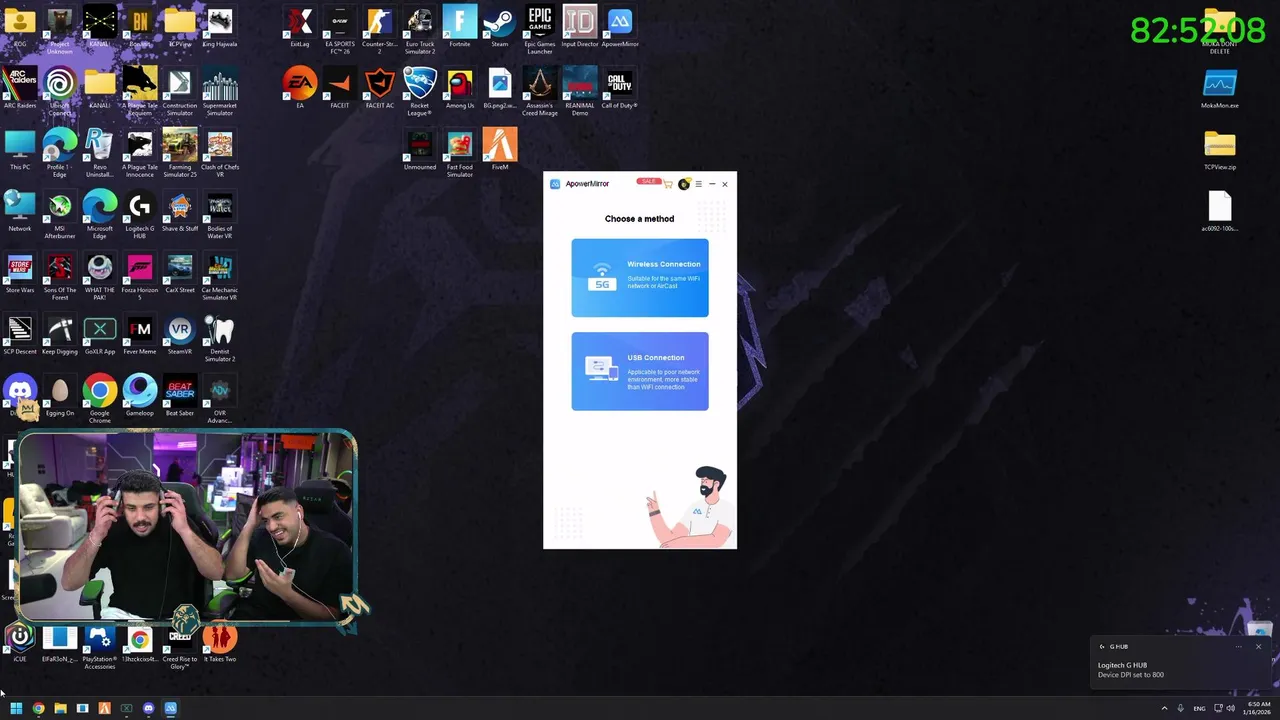Open the Logitech G HUB DPI notification
Screen dimensions: 1280x720
pos(1181,661)
